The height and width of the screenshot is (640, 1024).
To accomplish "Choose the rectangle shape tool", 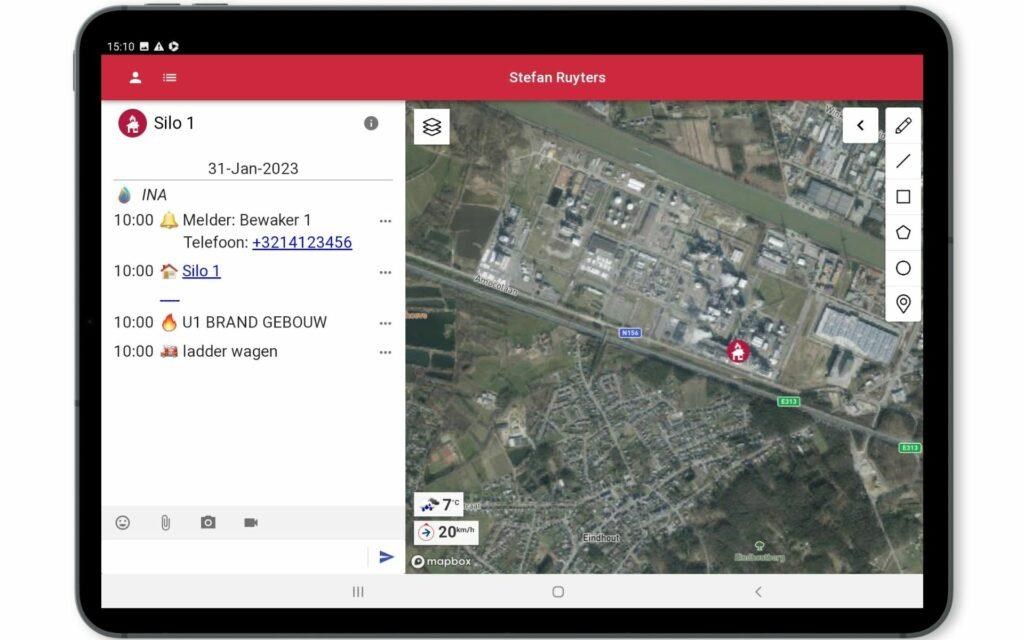I will point(903,197).
